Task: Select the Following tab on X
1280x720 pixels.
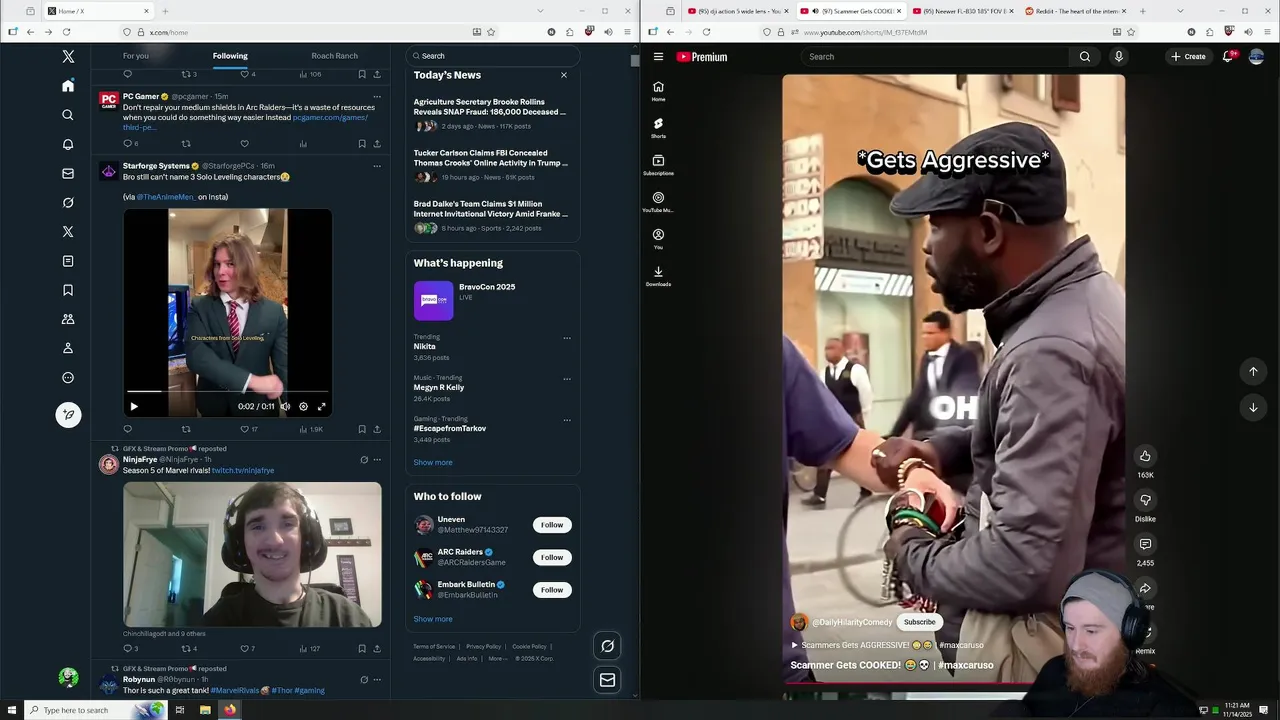Action: click(x=230, y=56)
